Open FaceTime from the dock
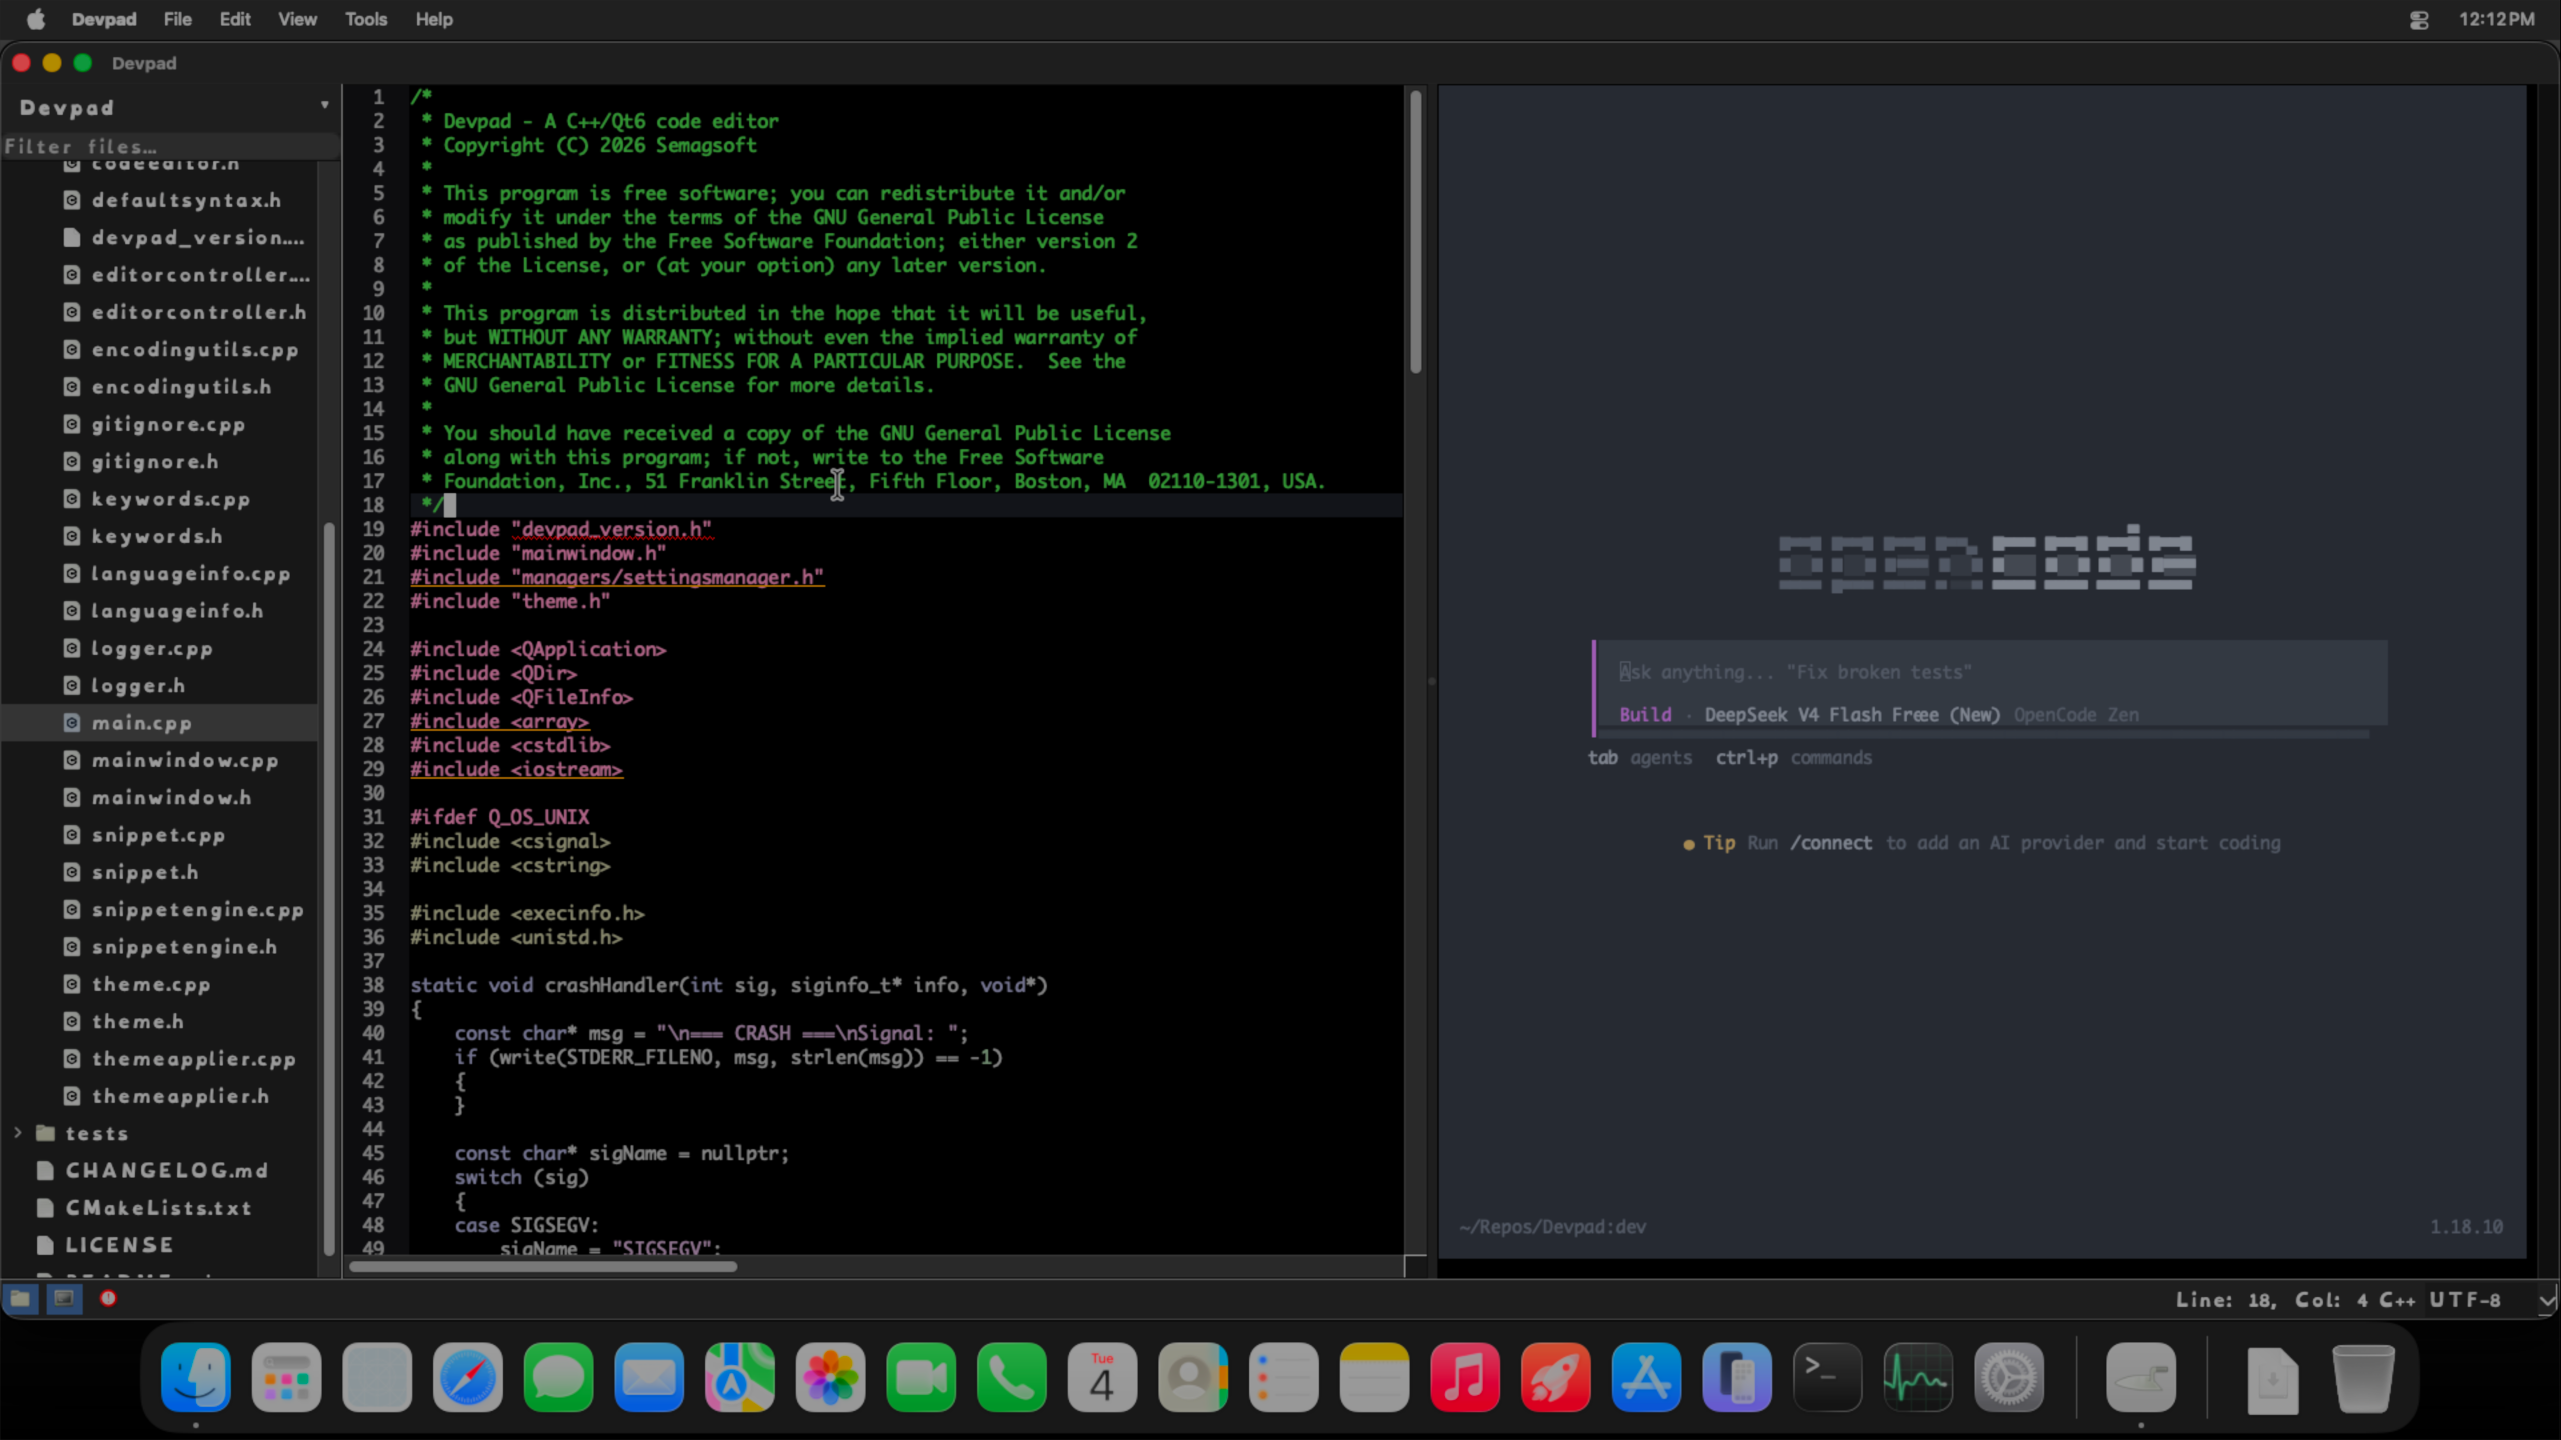 tap(921, 1378)
